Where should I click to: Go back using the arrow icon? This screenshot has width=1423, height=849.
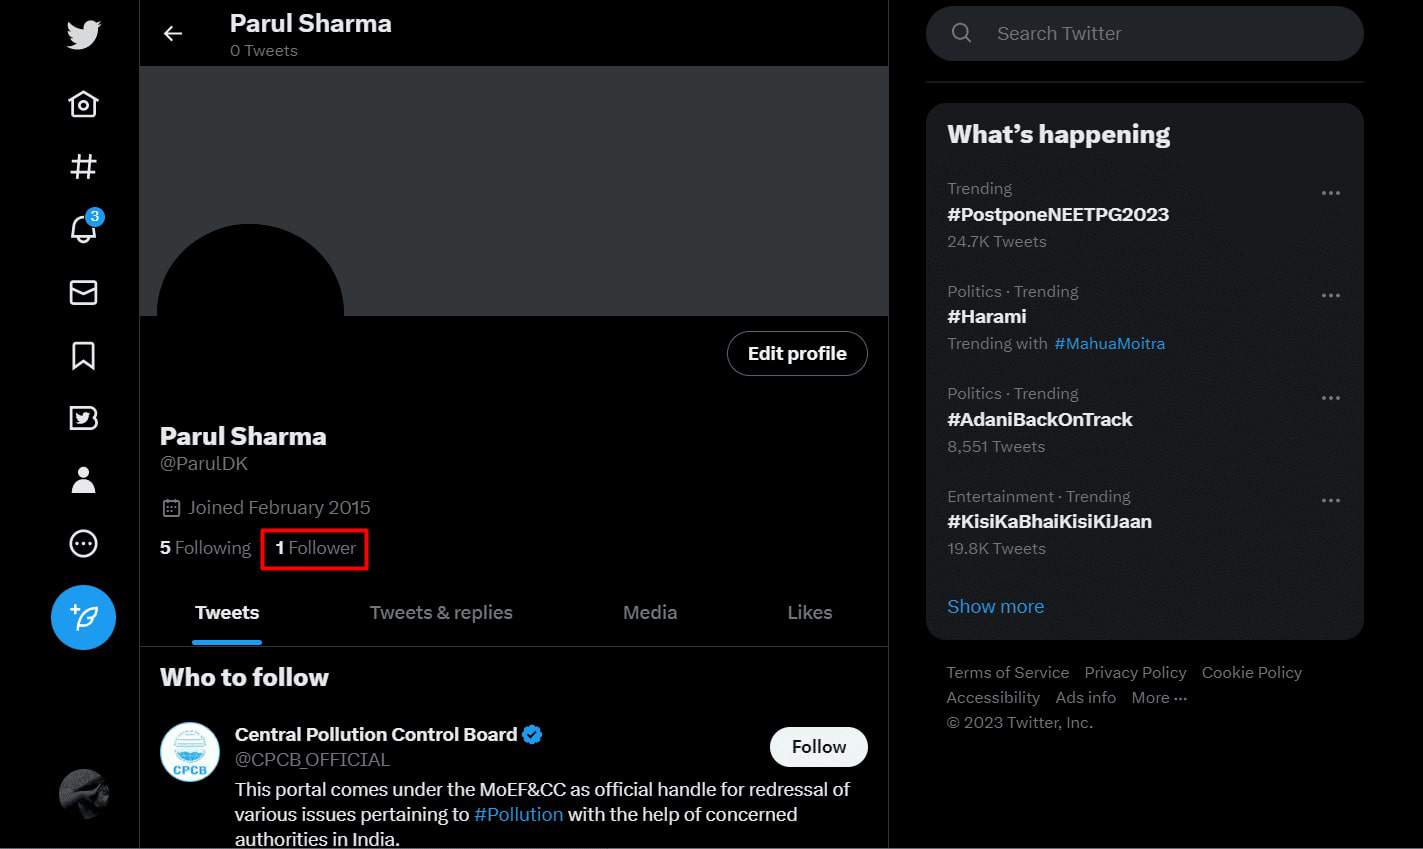(173, 34)
